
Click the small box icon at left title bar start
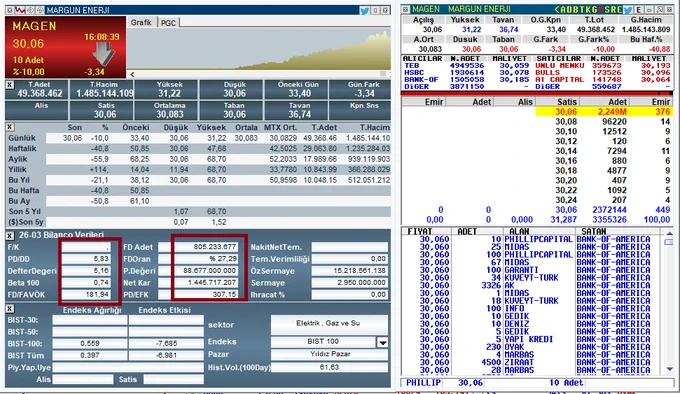point(10,10)
